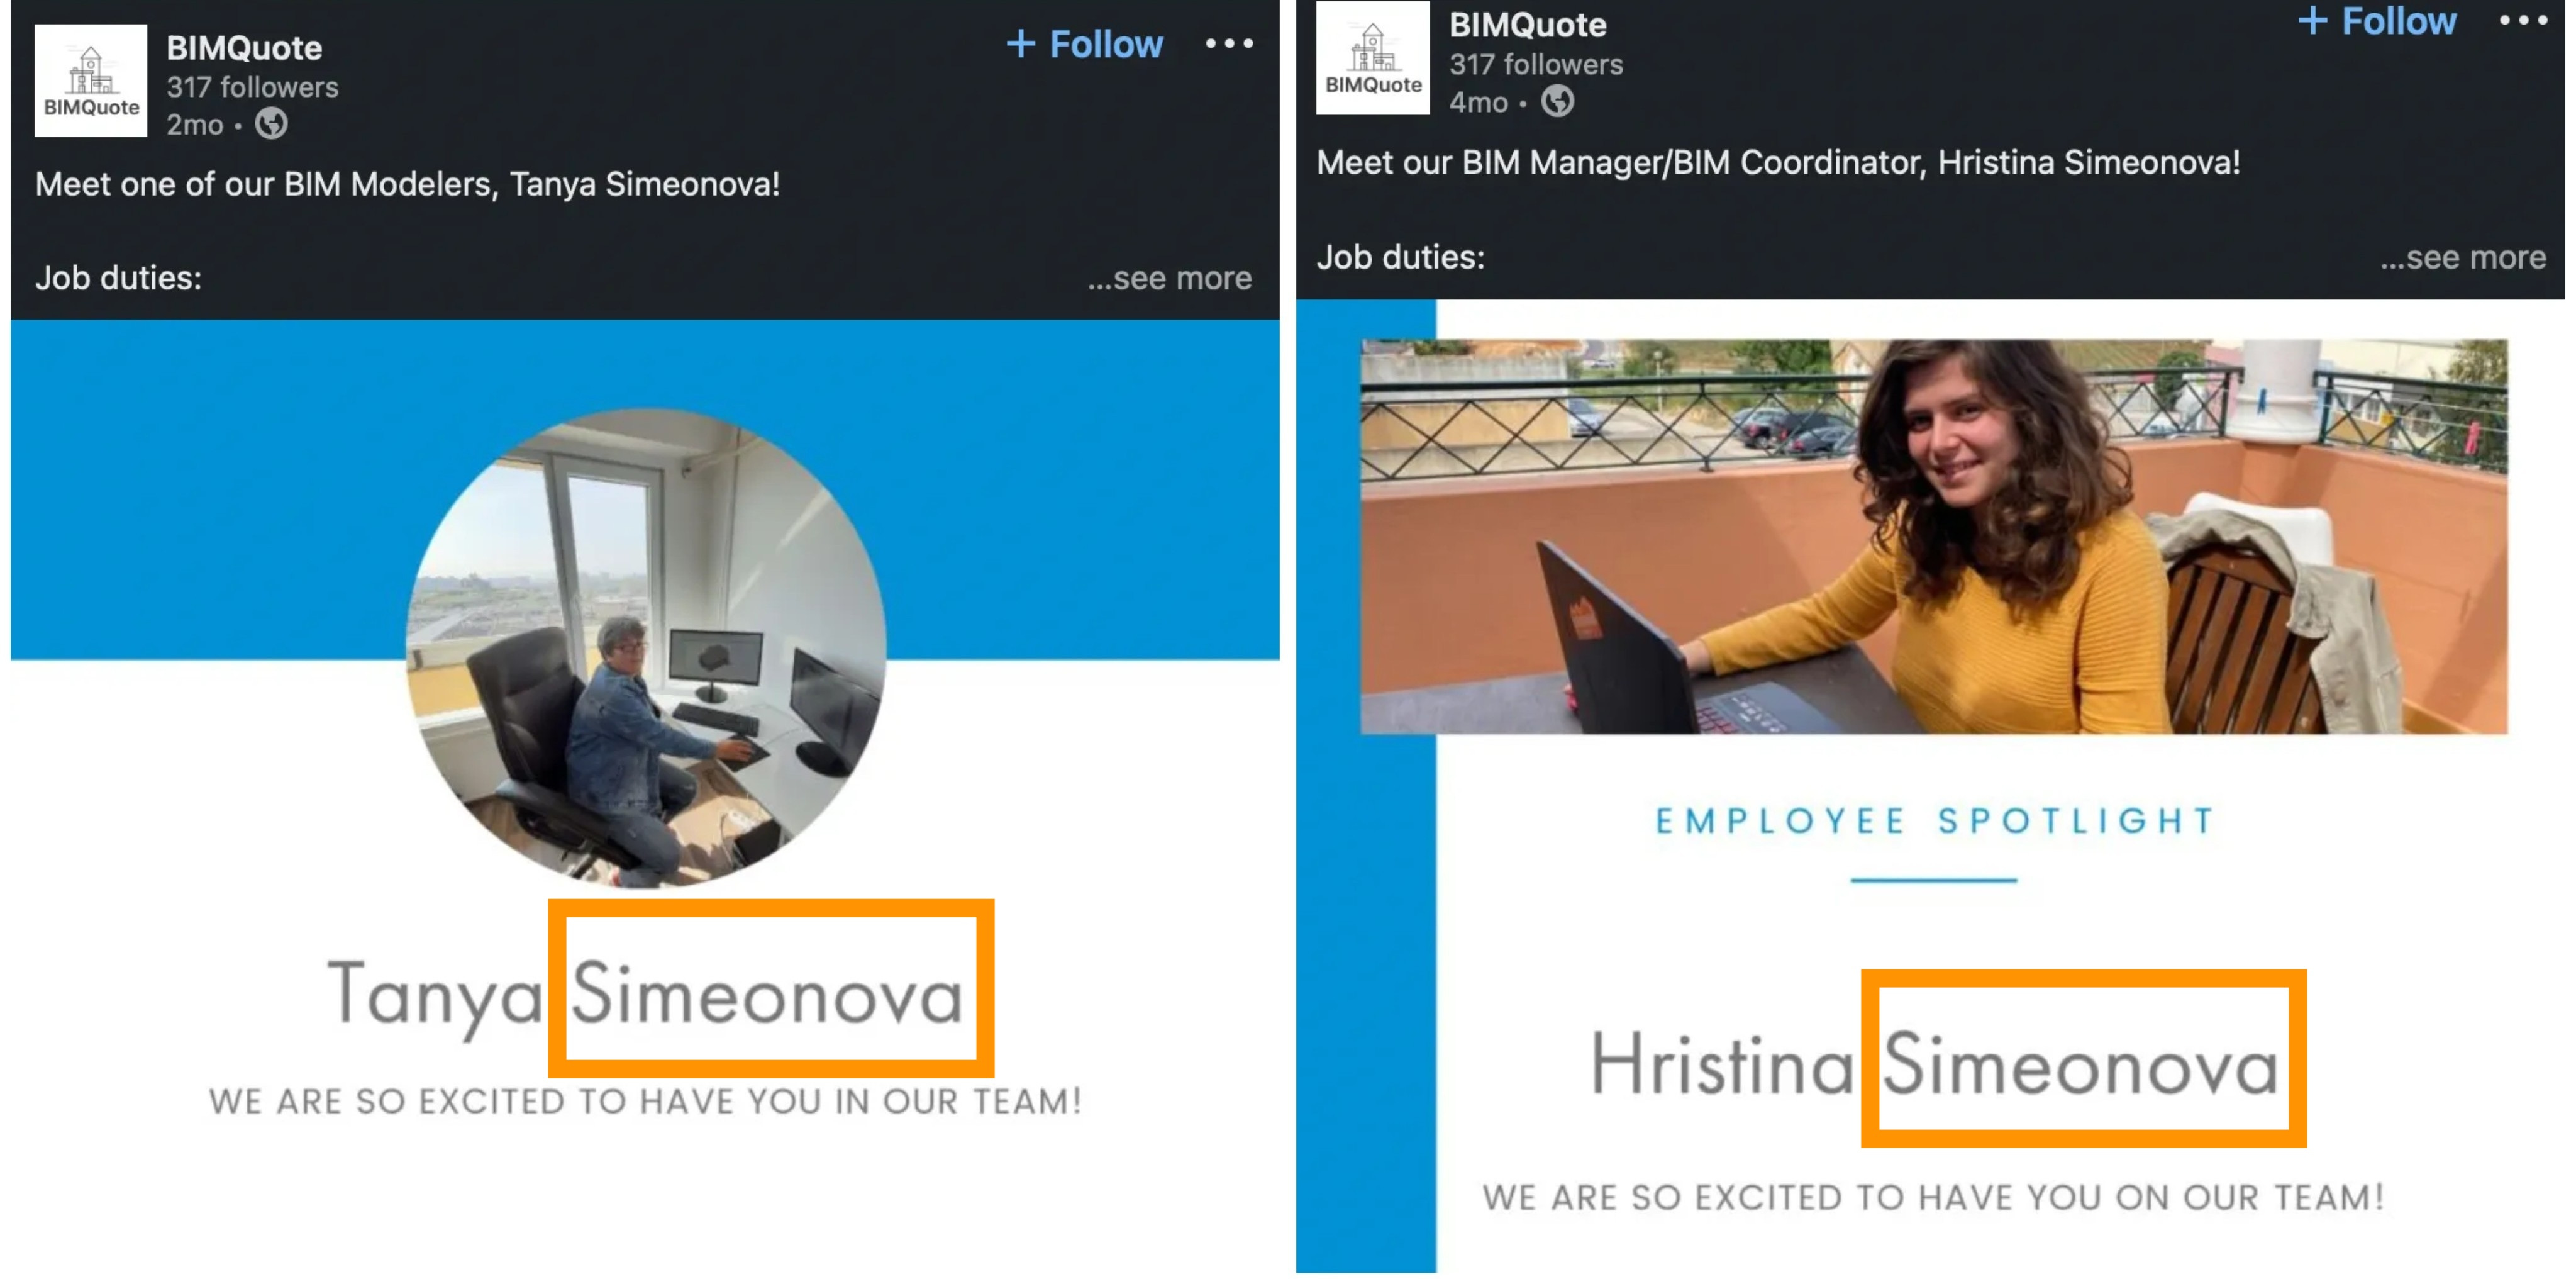
Task: Click the Meet our BIM Manager post text
Action: click(x=1778, y=162)
